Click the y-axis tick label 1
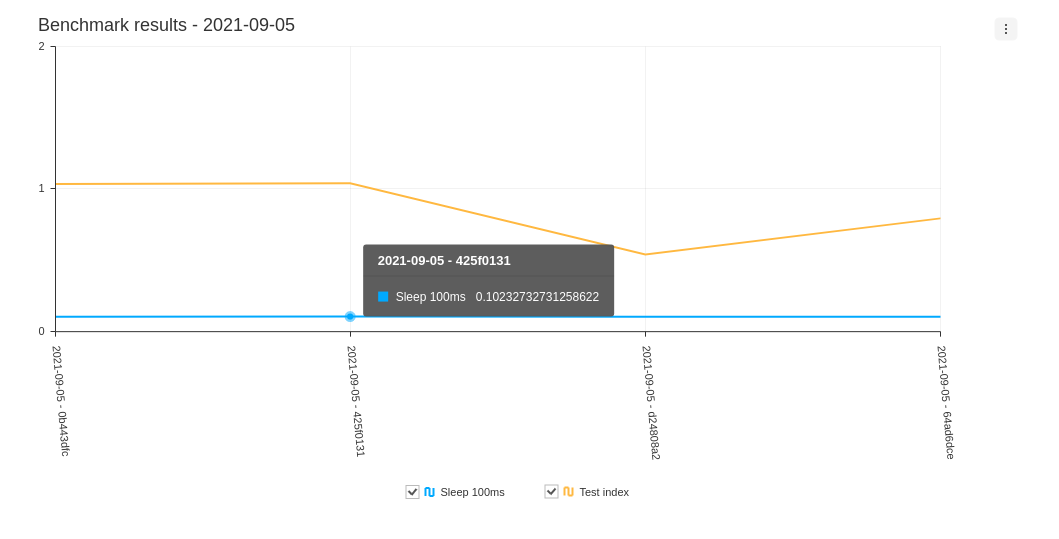 click(x=41, y=188)
